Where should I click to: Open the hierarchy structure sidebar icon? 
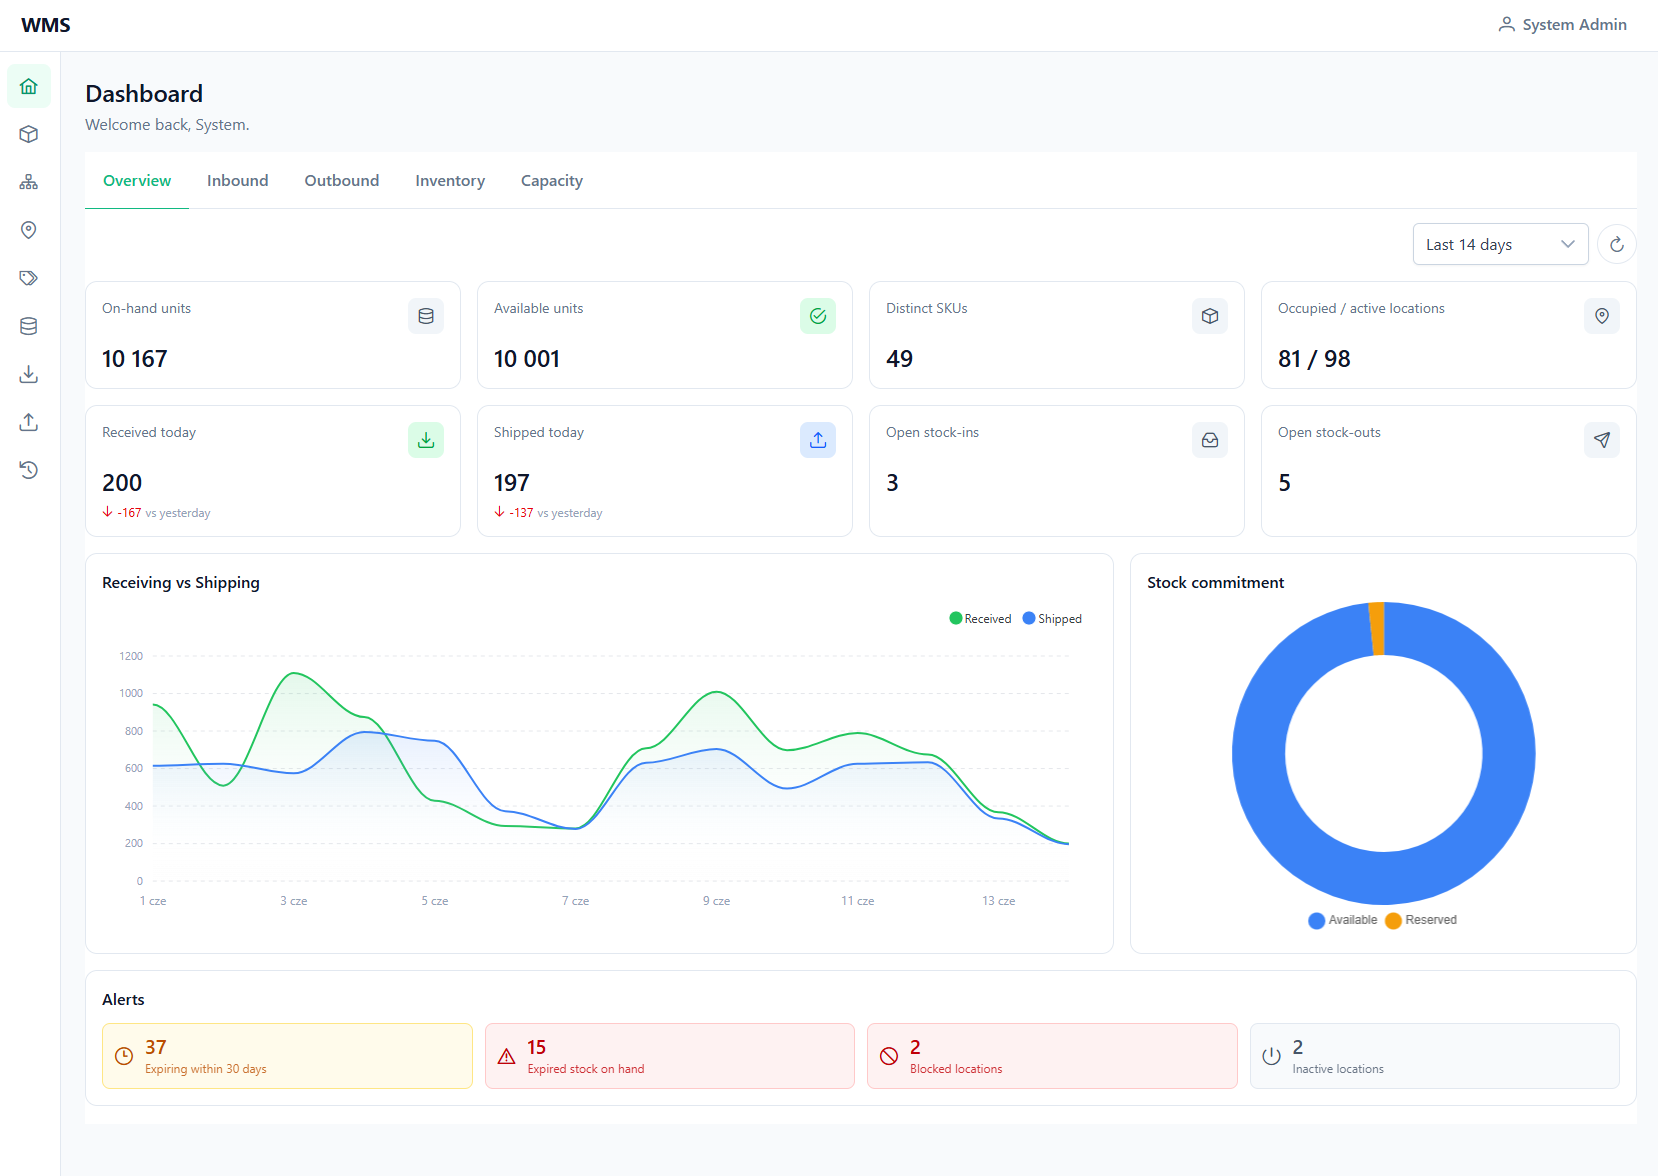[29, 182]
